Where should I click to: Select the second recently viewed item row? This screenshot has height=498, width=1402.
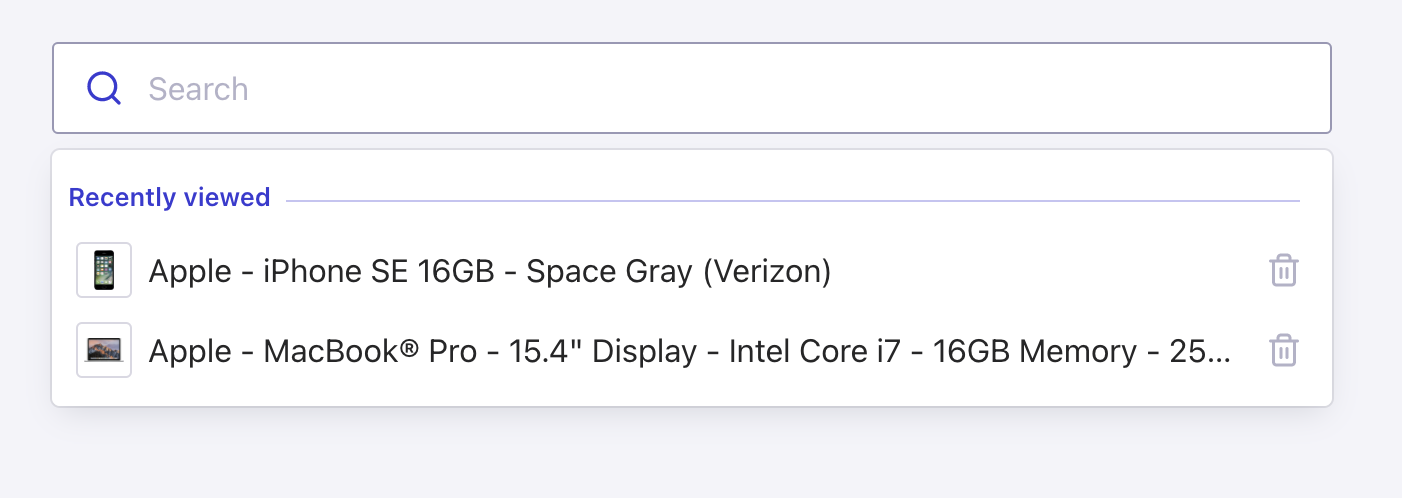(x=660, y=351)
